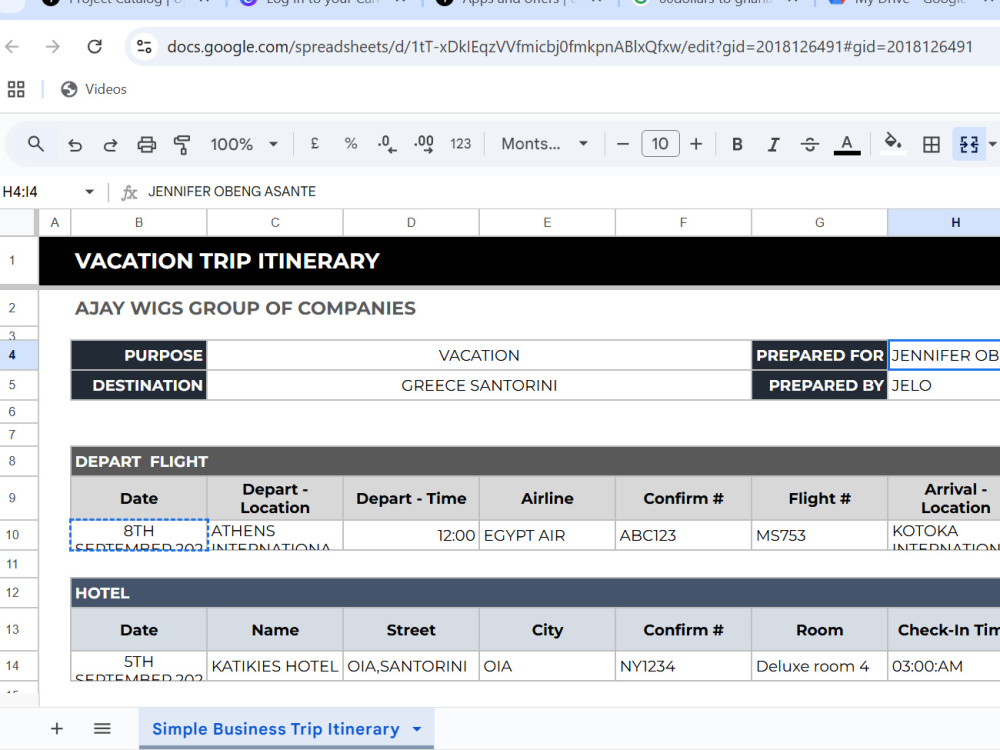1000x750 pixels.
Task: Reload the browser page
Action: [94, 47]
